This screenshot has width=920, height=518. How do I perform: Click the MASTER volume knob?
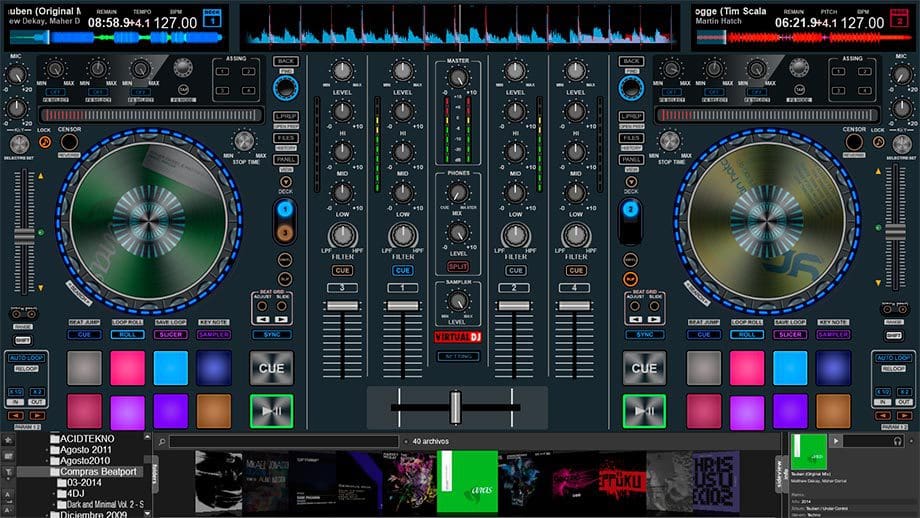(458, 77)
